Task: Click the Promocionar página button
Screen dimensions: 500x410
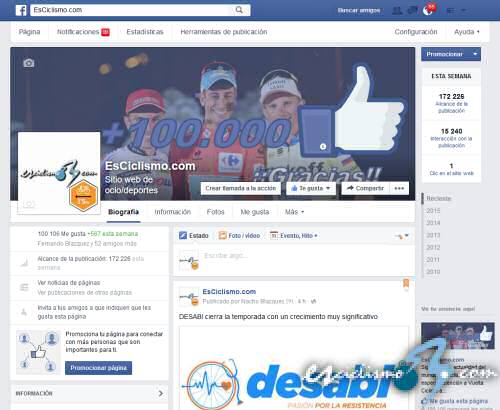Action: 98,368
